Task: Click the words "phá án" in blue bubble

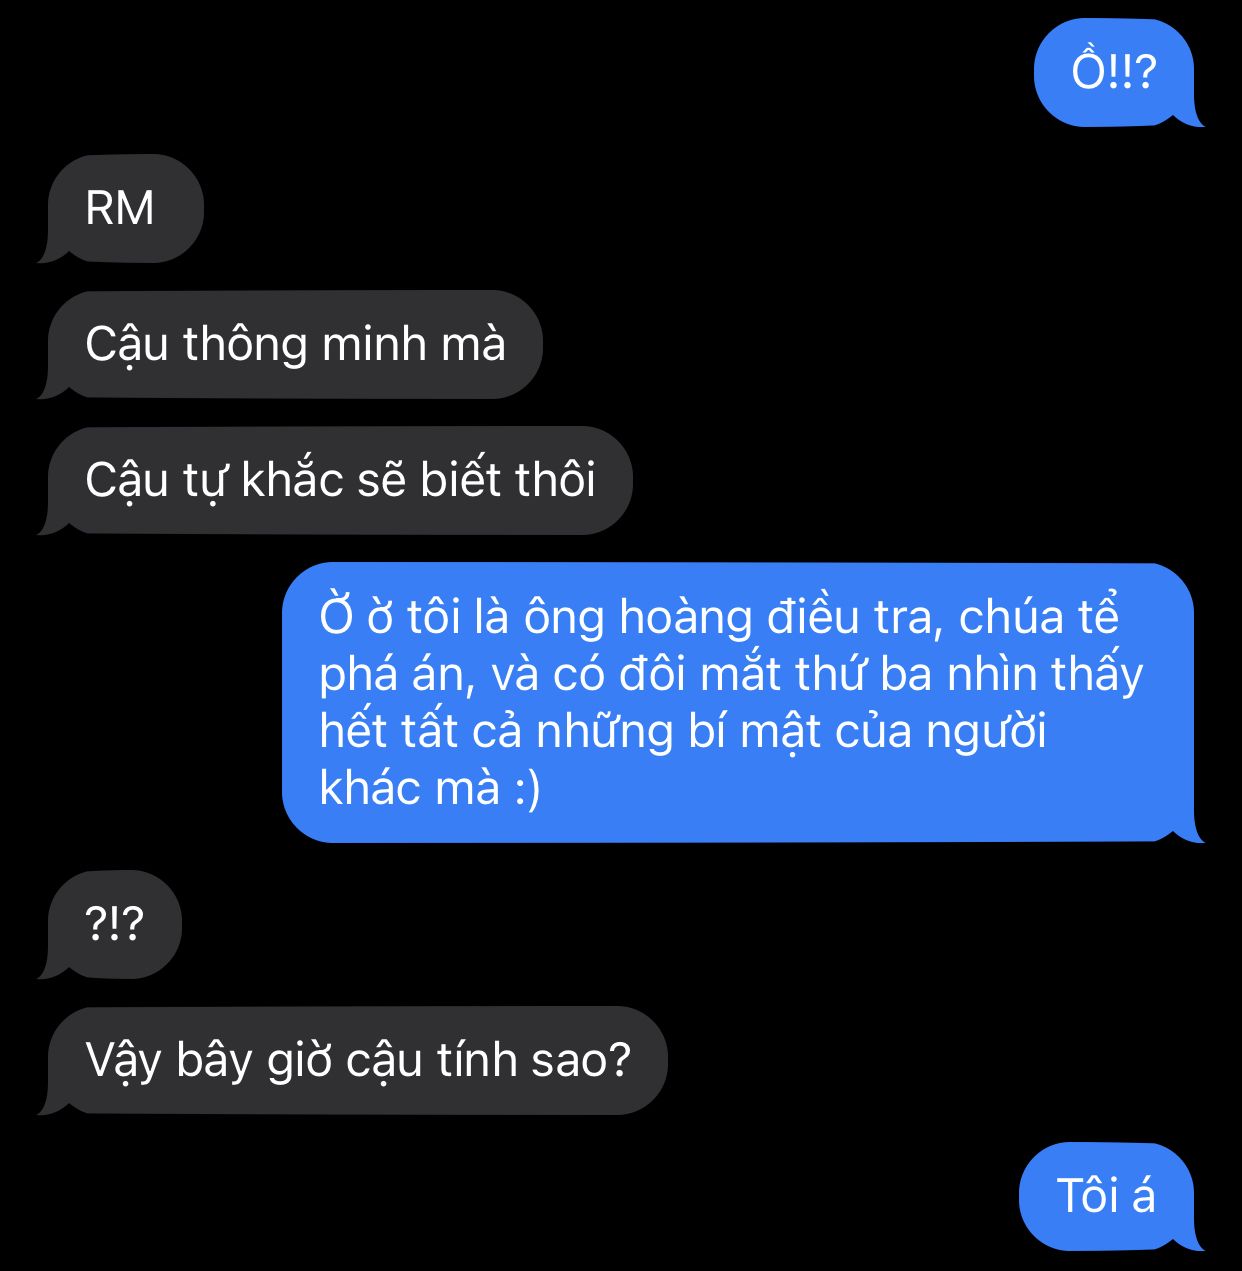Action: (394, 675)
